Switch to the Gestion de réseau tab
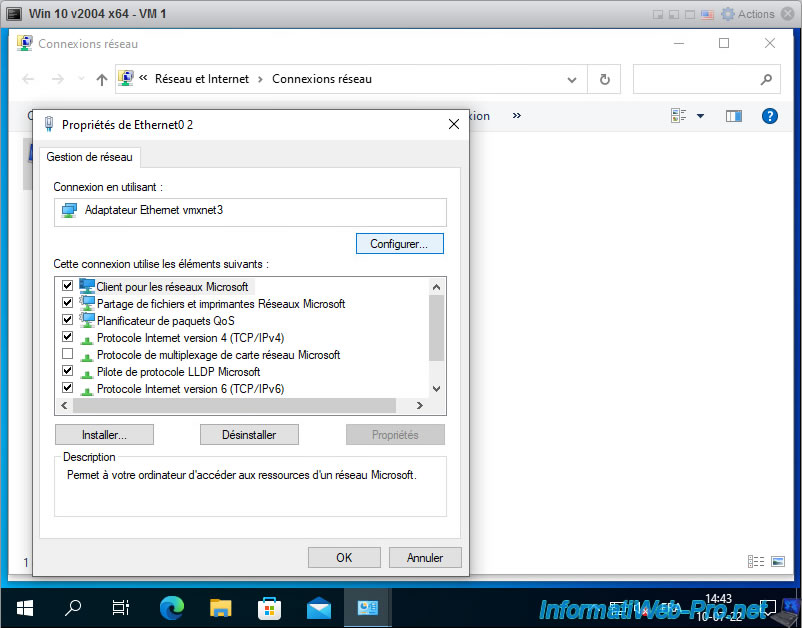 [x=90, y=157]
